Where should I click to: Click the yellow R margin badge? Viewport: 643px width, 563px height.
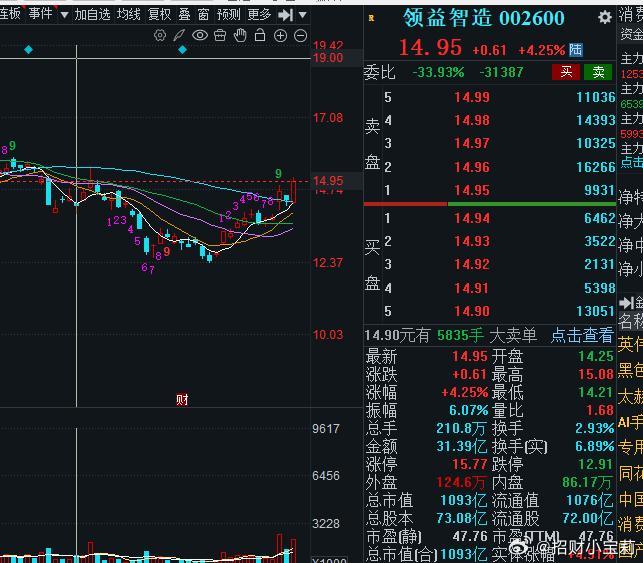click(x=371, y=18)
